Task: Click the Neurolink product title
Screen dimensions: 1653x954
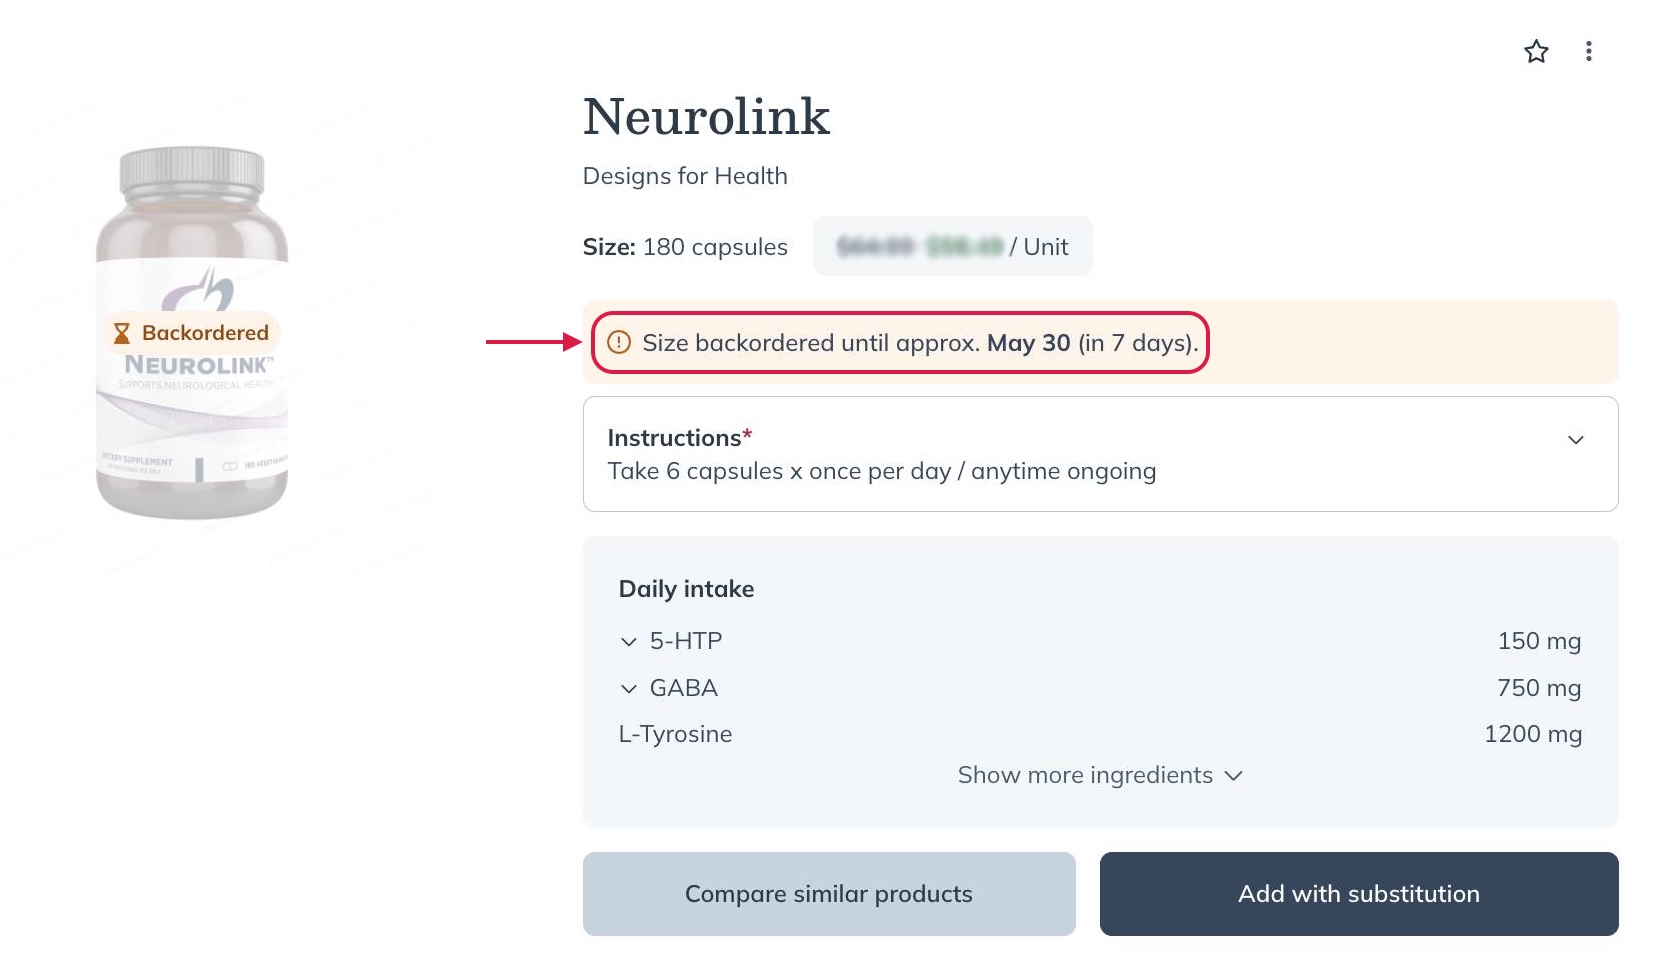Action: click(x=706, y=117)
